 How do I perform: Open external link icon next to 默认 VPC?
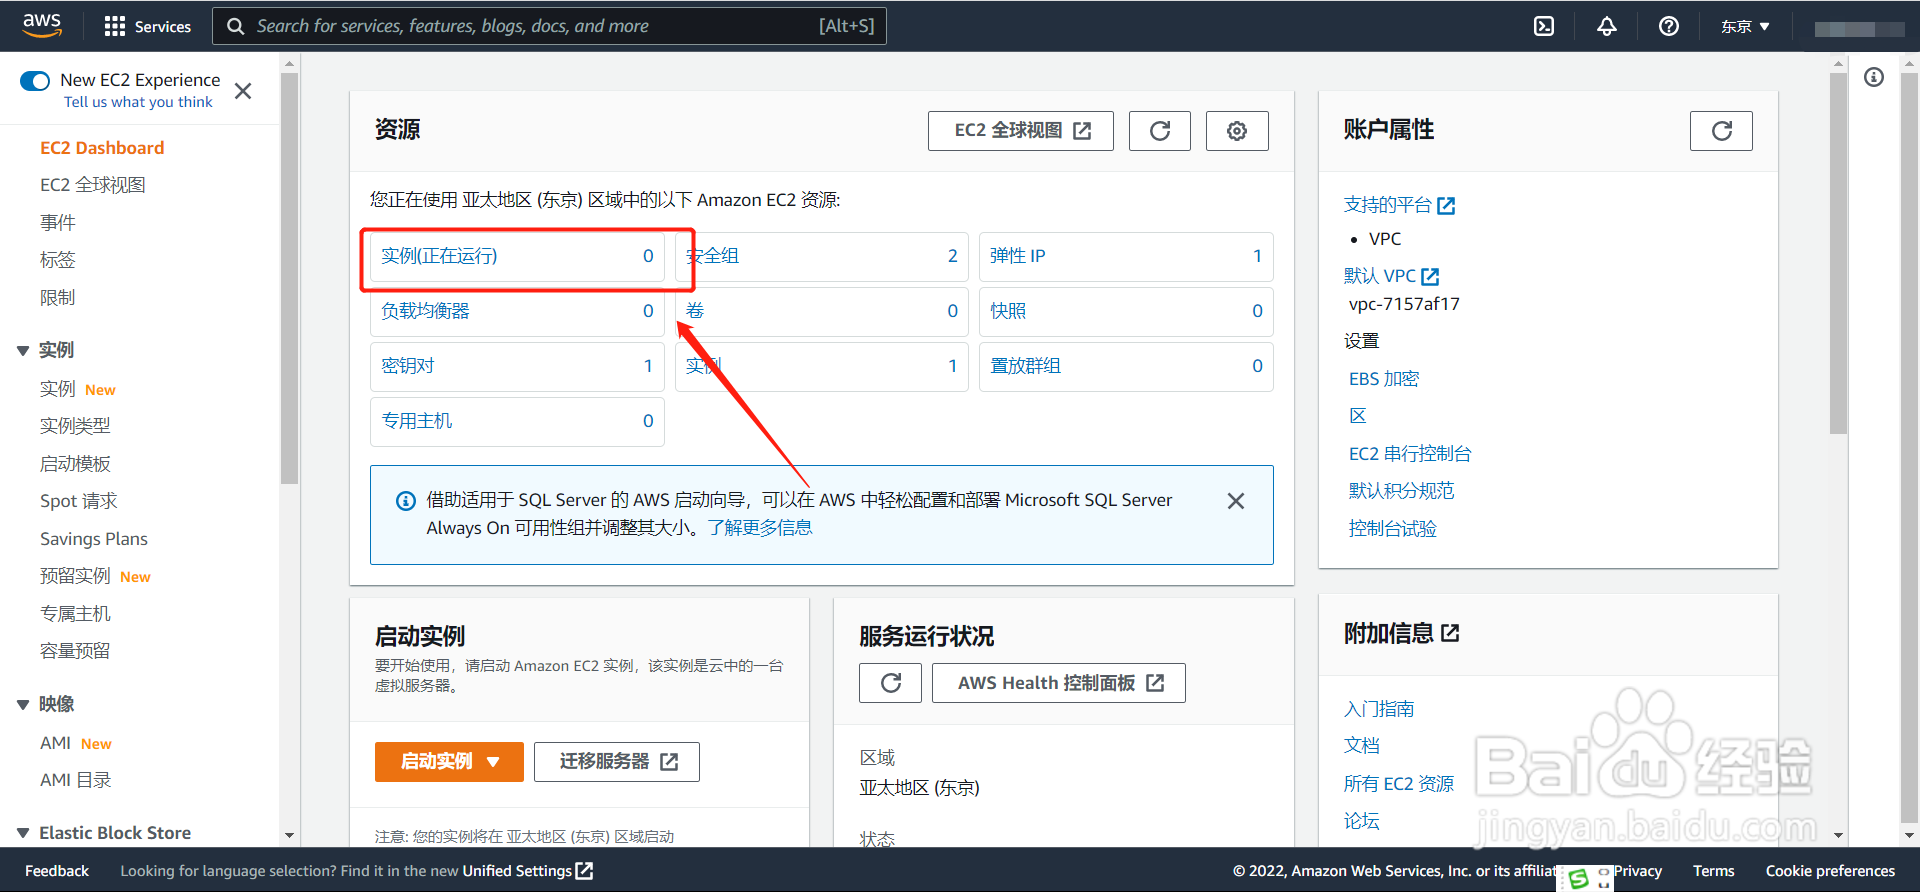tap(1430, 277)
